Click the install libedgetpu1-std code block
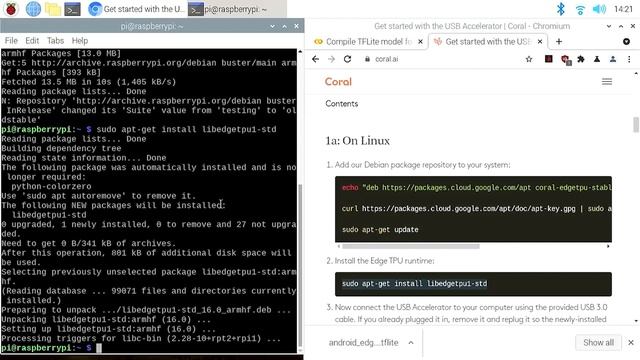Screen dimensions: 640x360 click(473, 284)
